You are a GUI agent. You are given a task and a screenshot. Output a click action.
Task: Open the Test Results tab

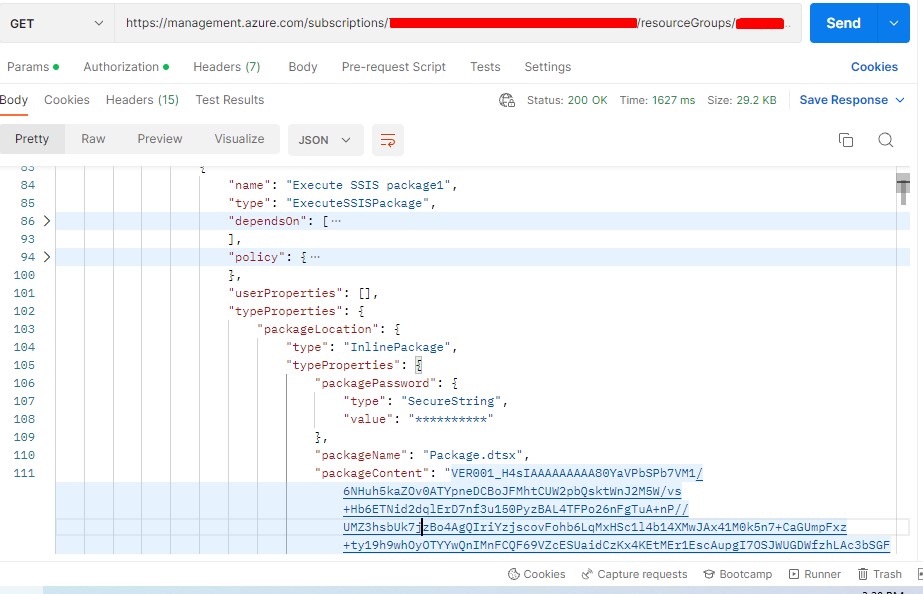227,100
